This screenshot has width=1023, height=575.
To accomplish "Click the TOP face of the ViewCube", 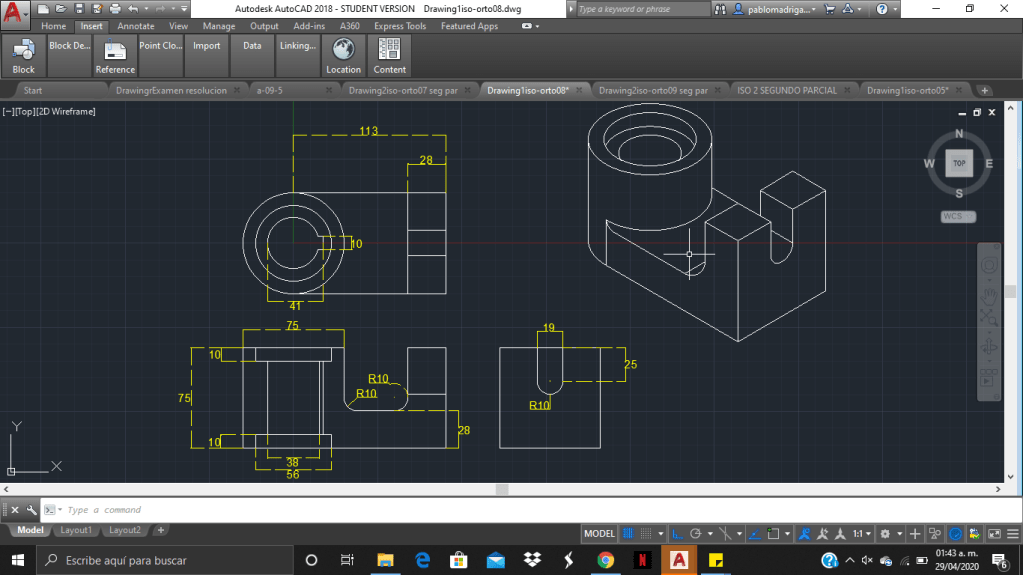I will click(x=959, y=162).
